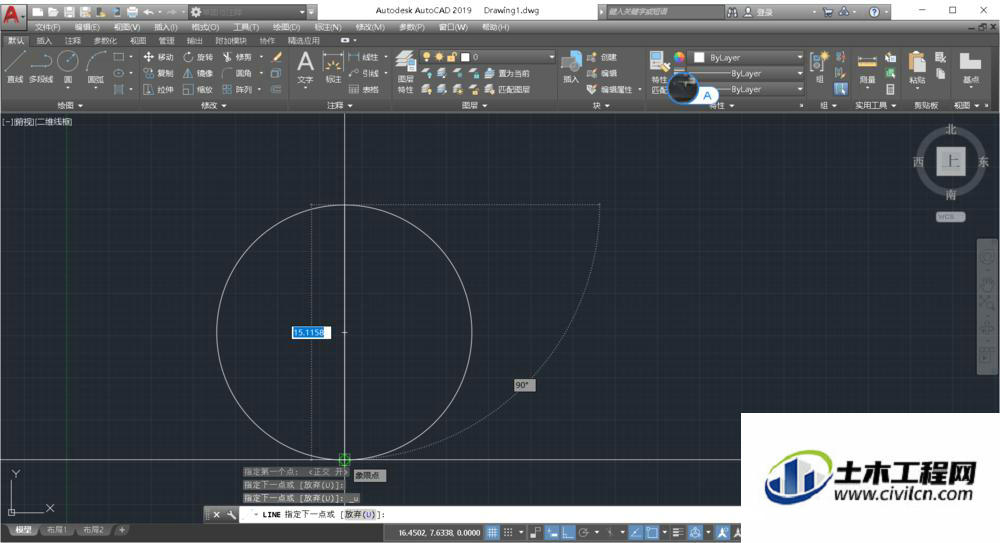
Task: Toggle the layer on/off lightbulb icon
Action: click(426, 57)
